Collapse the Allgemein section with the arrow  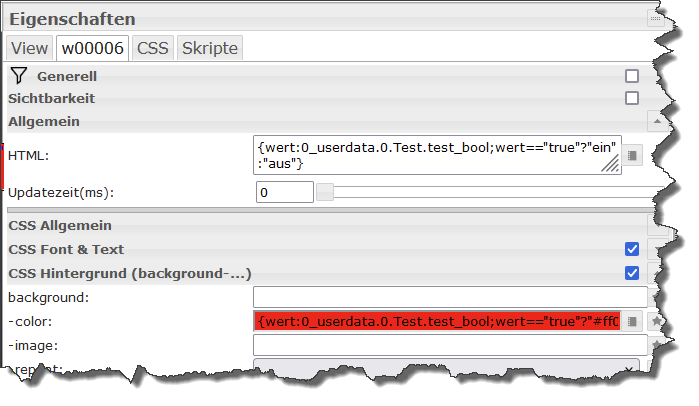(x=656, y=121)
